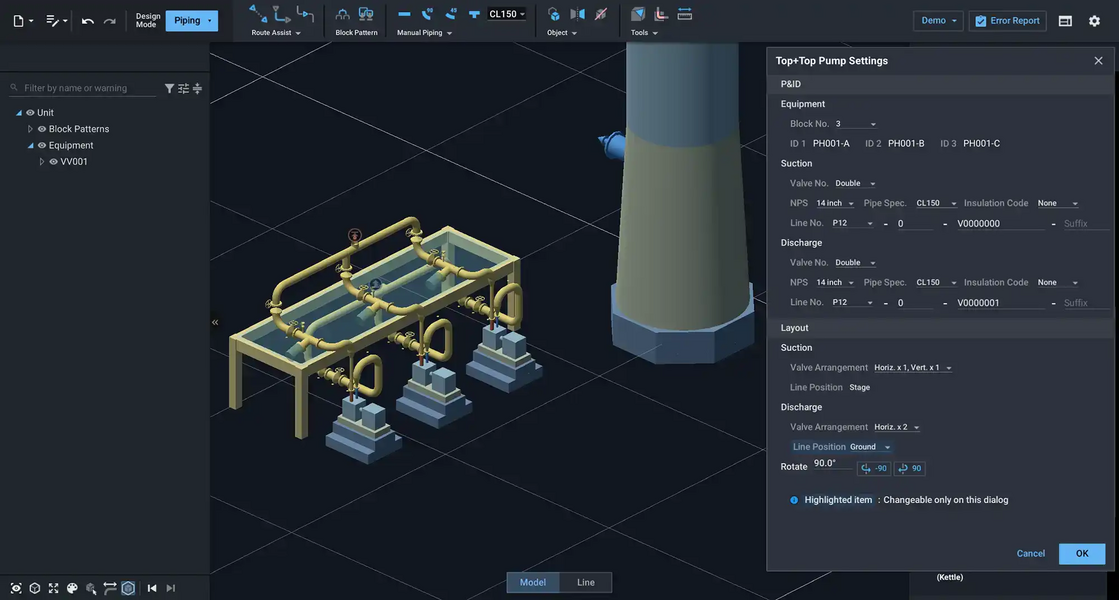Click the OK button
The width and height of the screenshot is (1119, 600).
point(1082,553)
